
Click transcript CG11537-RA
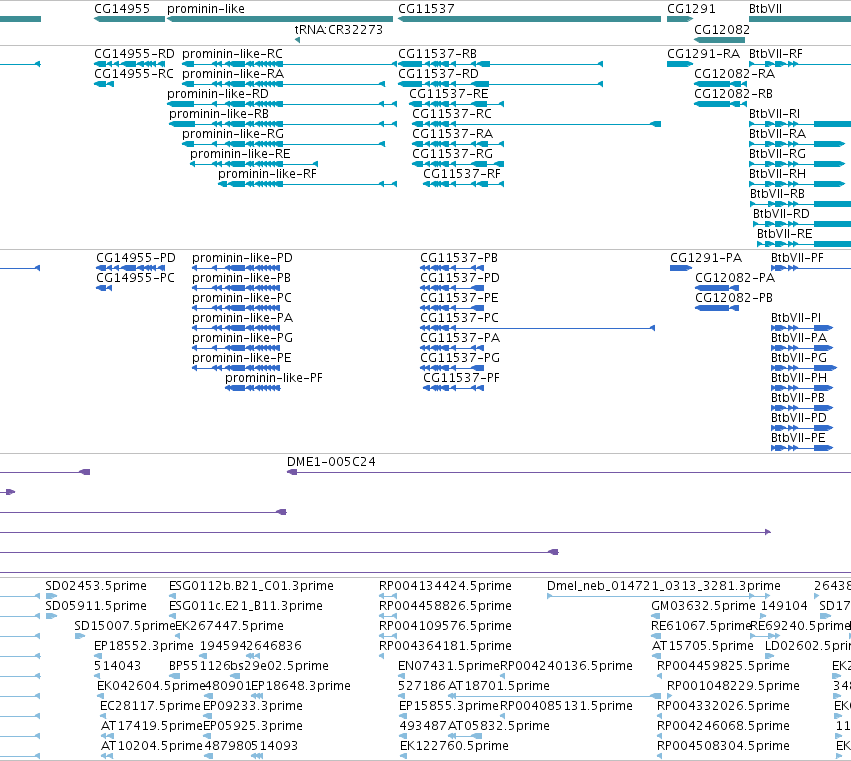click(452, 135)
